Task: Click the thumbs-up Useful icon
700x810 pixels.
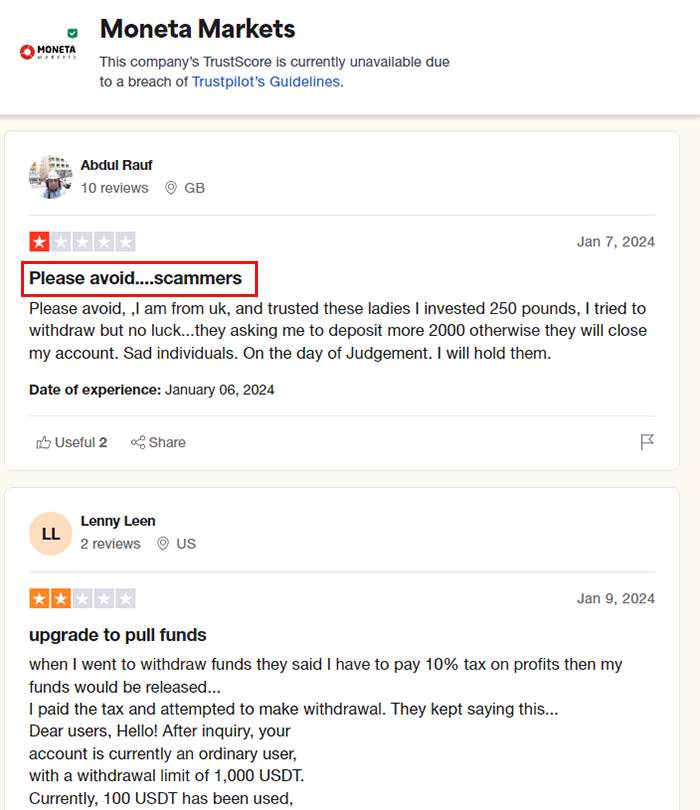Action: [43, 442]
